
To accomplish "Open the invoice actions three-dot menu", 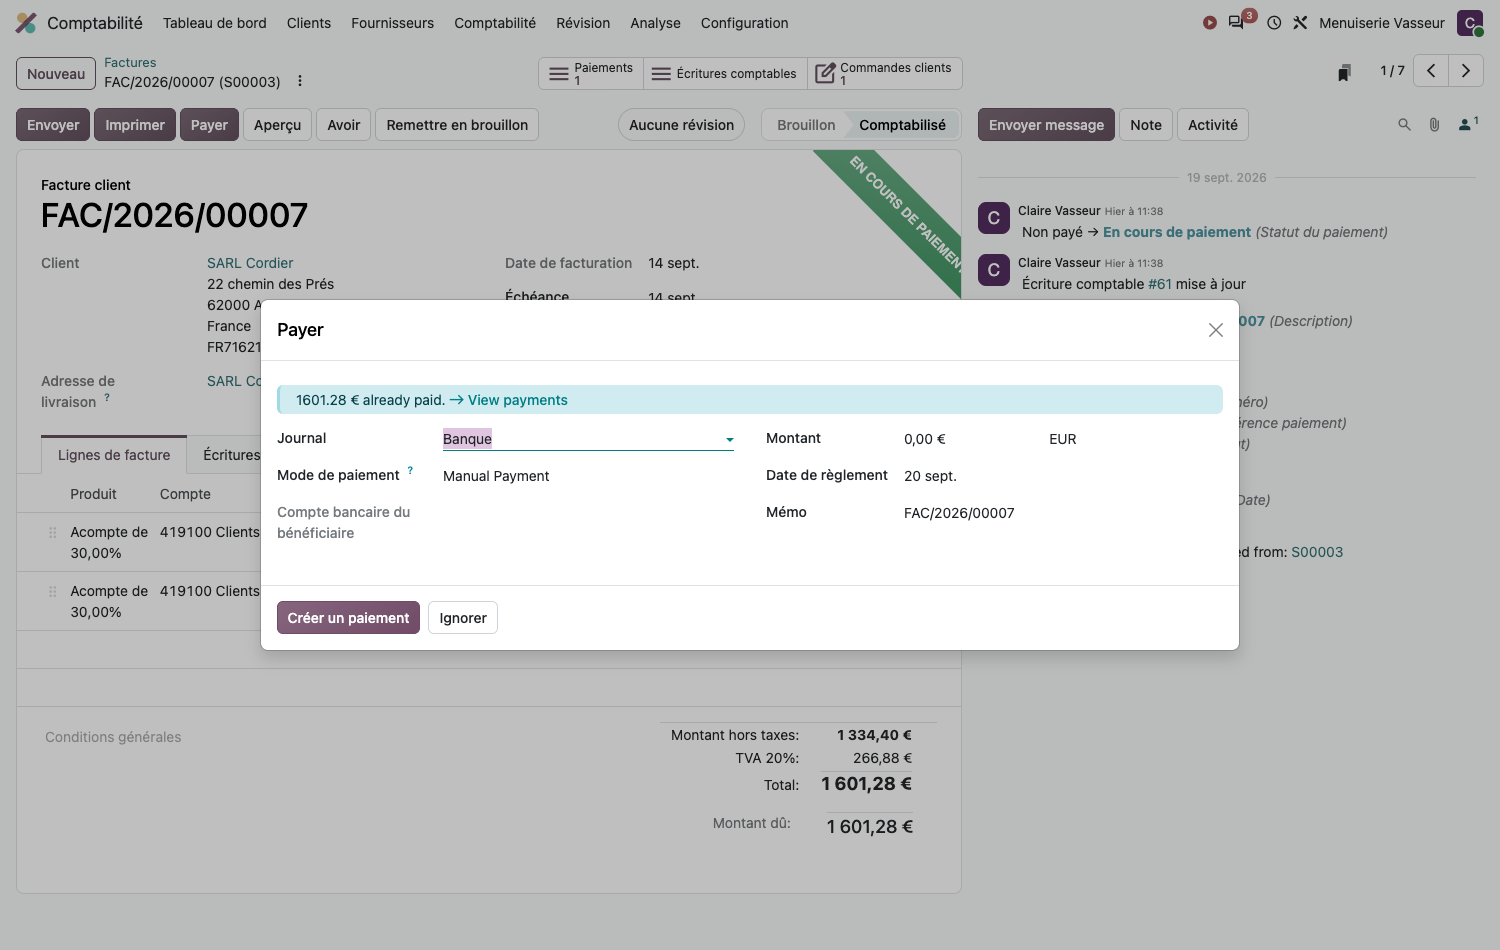I will coord(300,81).
